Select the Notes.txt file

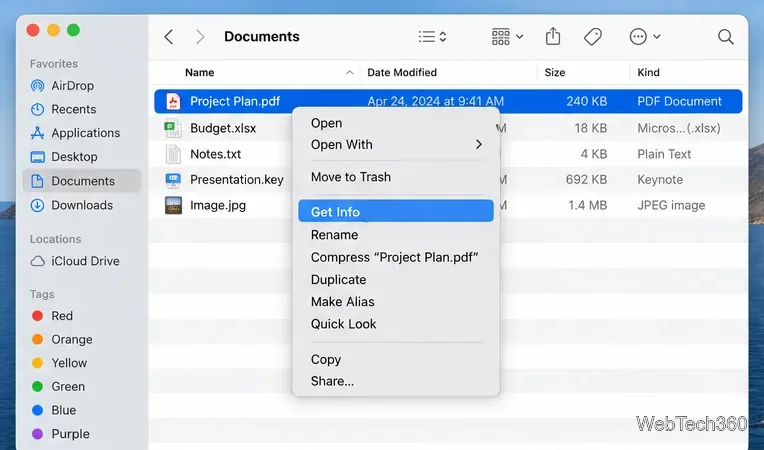click(x=215, y=154)
